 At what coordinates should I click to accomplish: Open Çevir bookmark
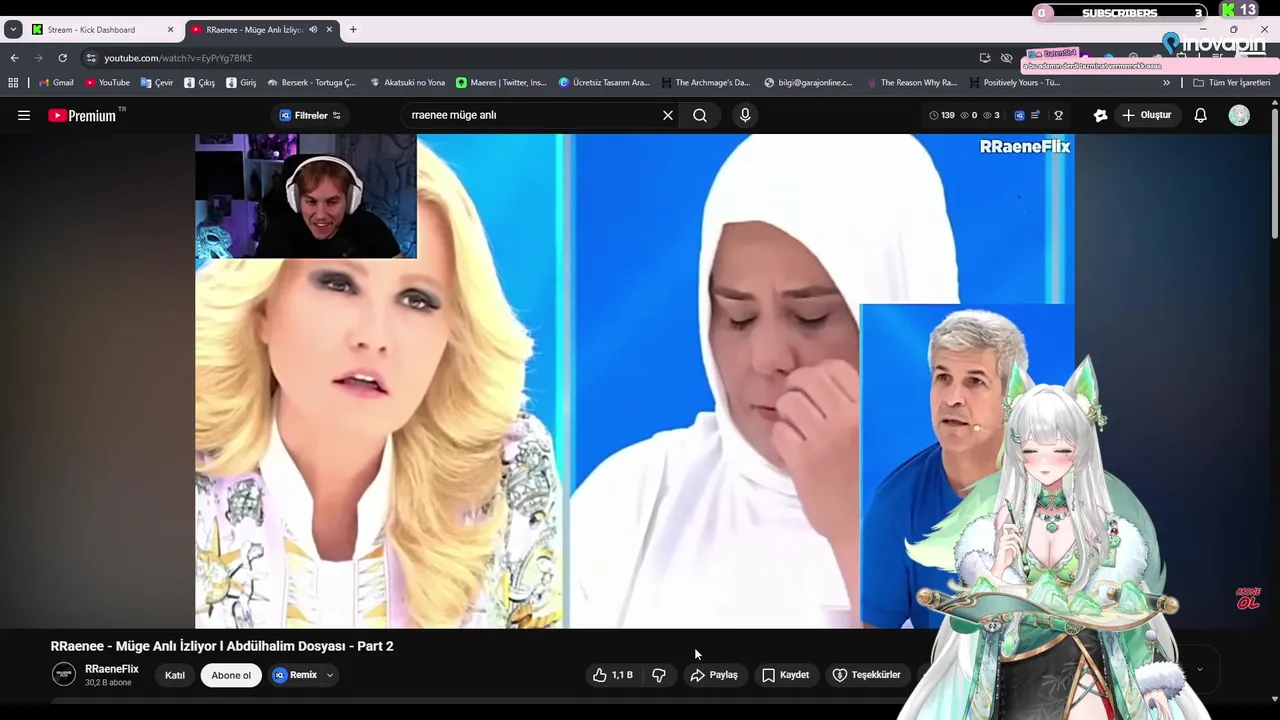click(x=157, y=83)
